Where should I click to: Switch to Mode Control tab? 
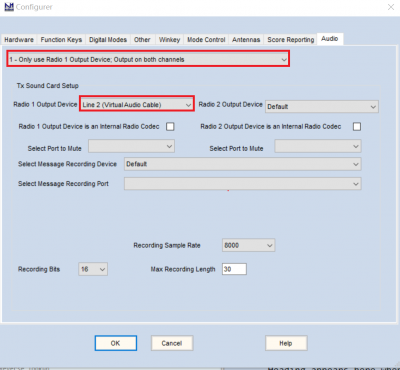click(x=206, y=40)
